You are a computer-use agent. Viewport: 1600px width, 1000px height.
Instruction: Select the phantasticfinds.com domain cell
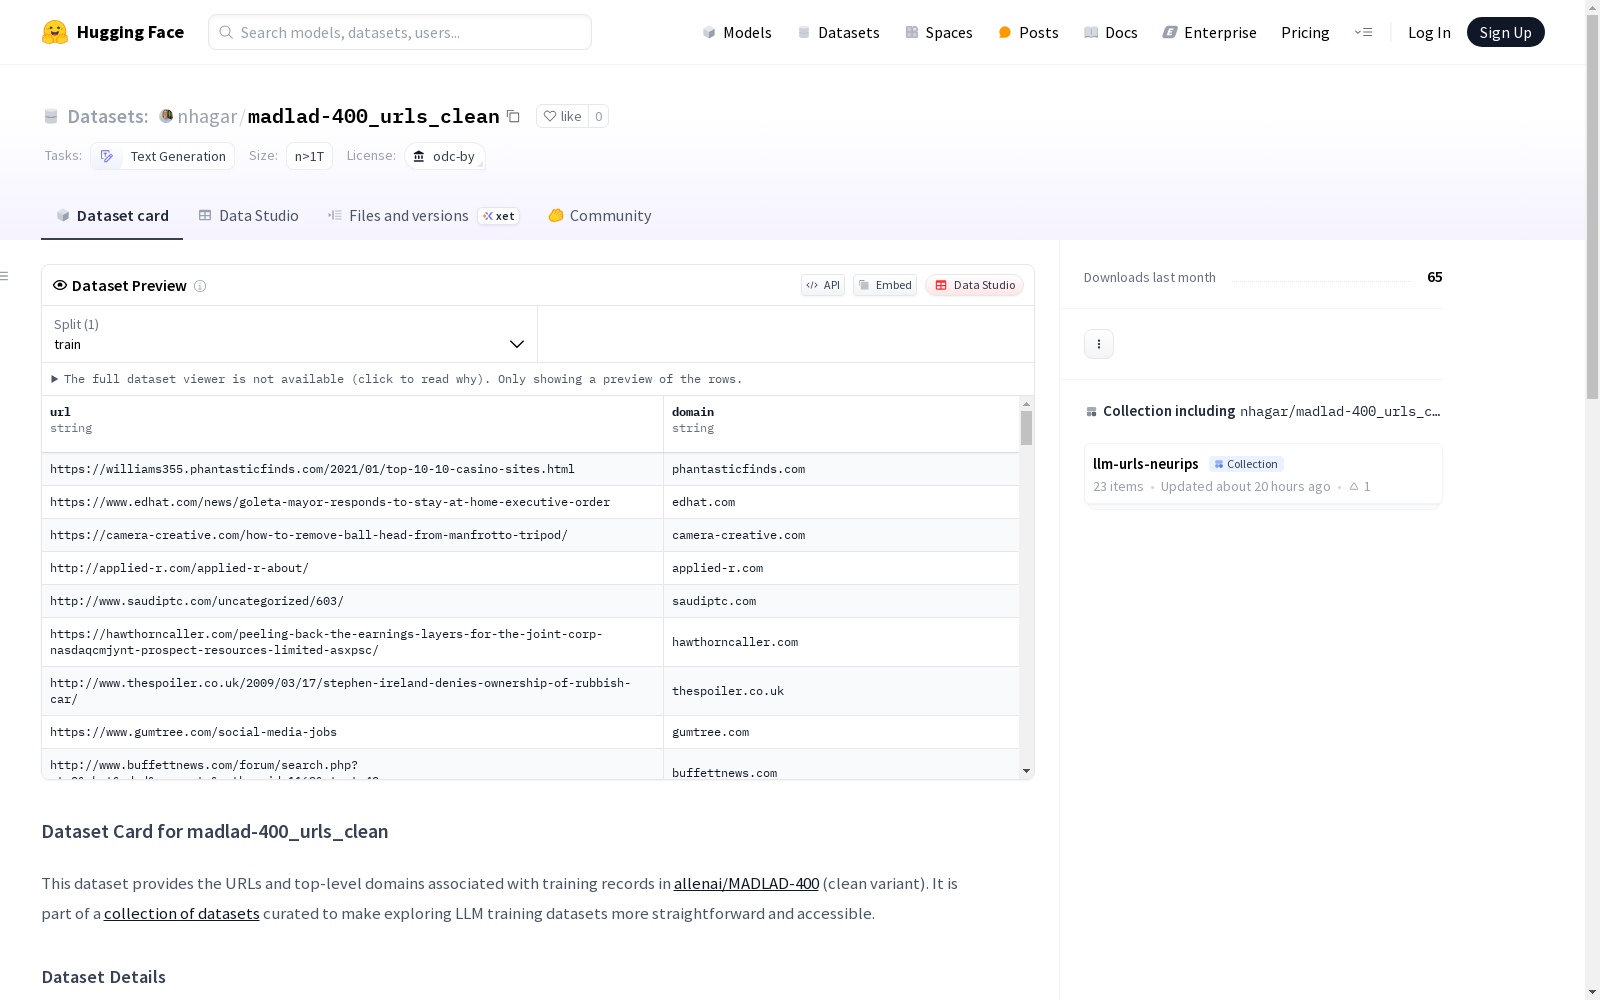coord(841,469)
